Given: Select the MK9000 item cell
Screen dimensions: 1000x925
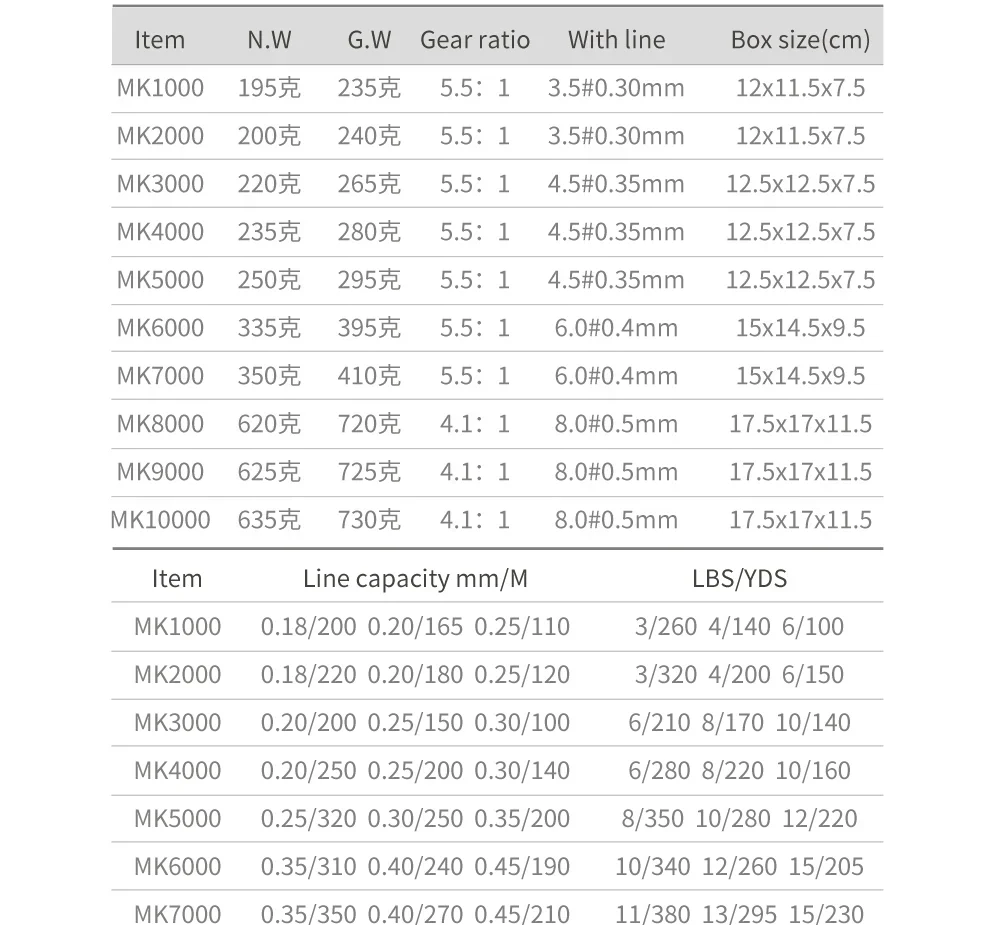Looking at the screenshot, I should [160, 472].
